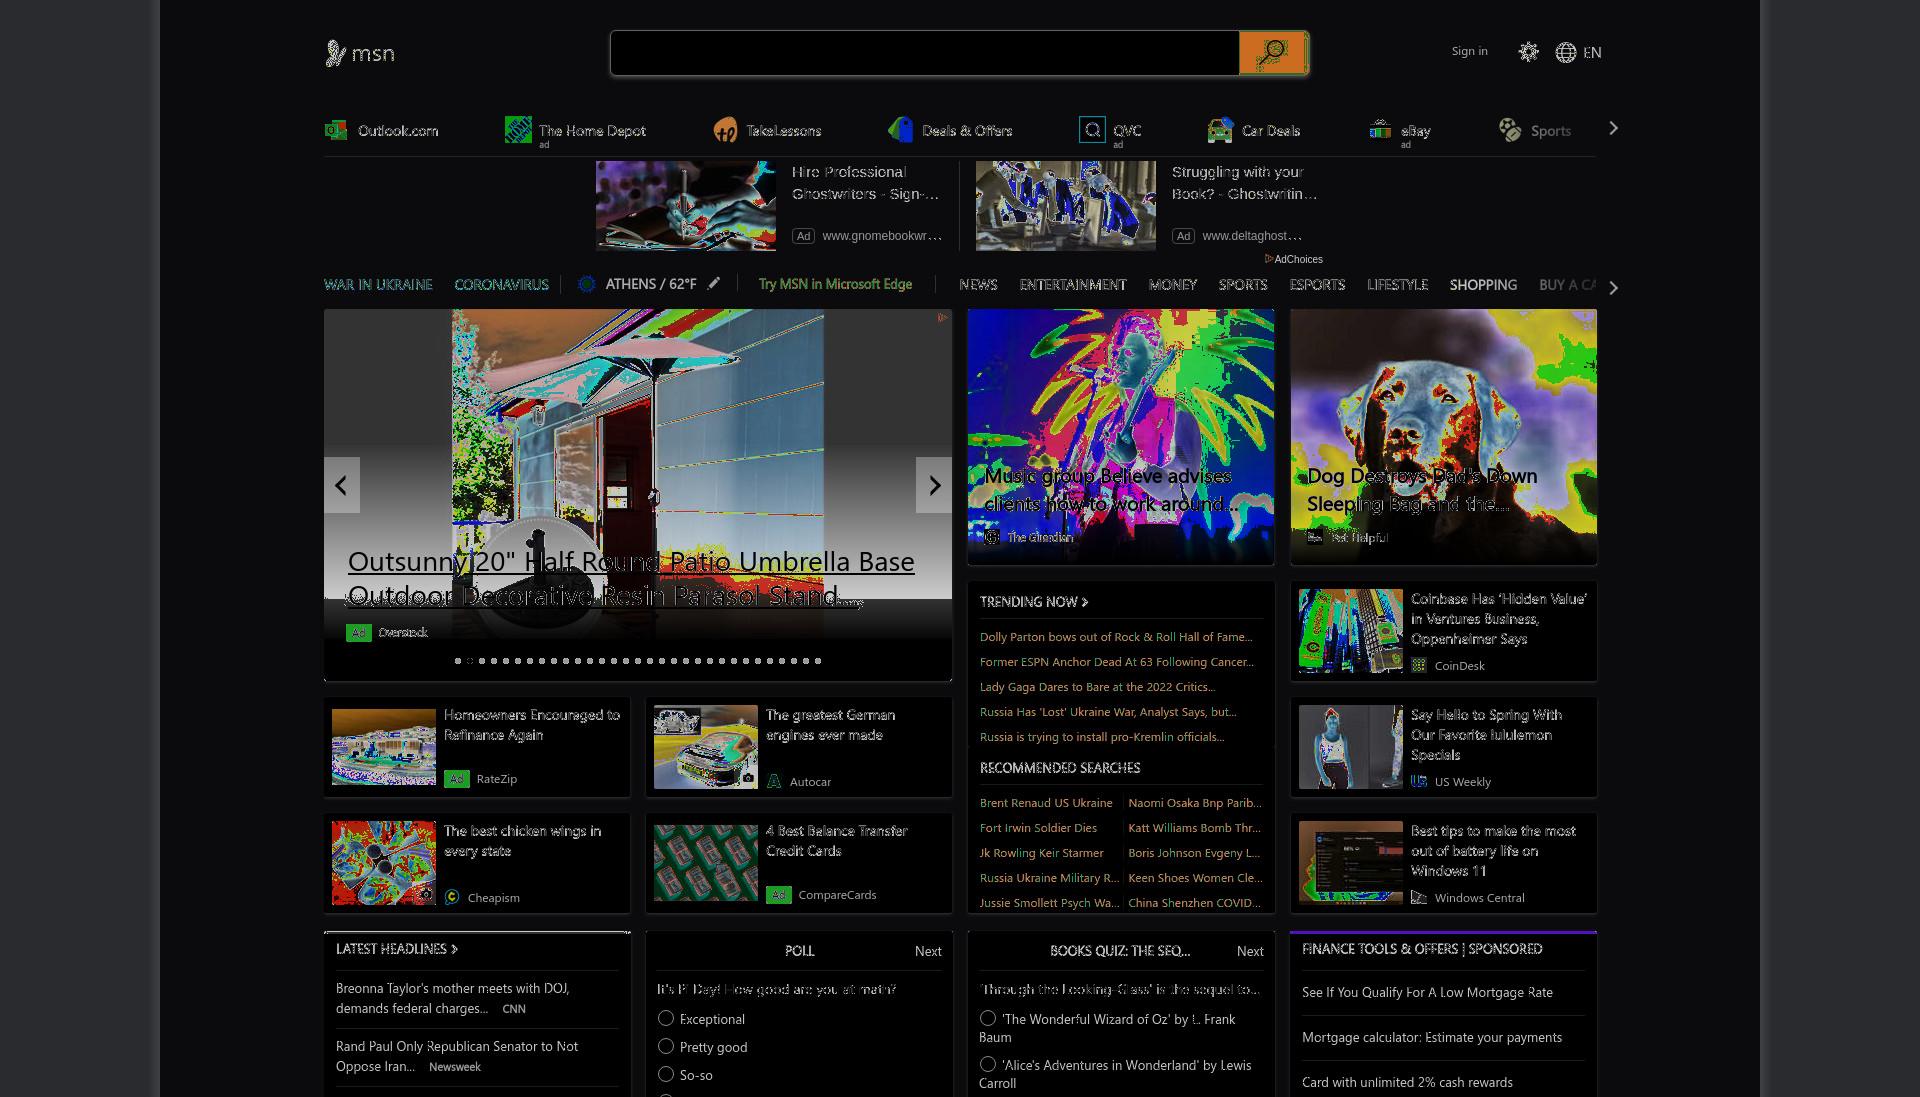Open the SHOPPING navigation tab
The height and width of the screenshot is (1097, 1920).
pos(1483,284)
